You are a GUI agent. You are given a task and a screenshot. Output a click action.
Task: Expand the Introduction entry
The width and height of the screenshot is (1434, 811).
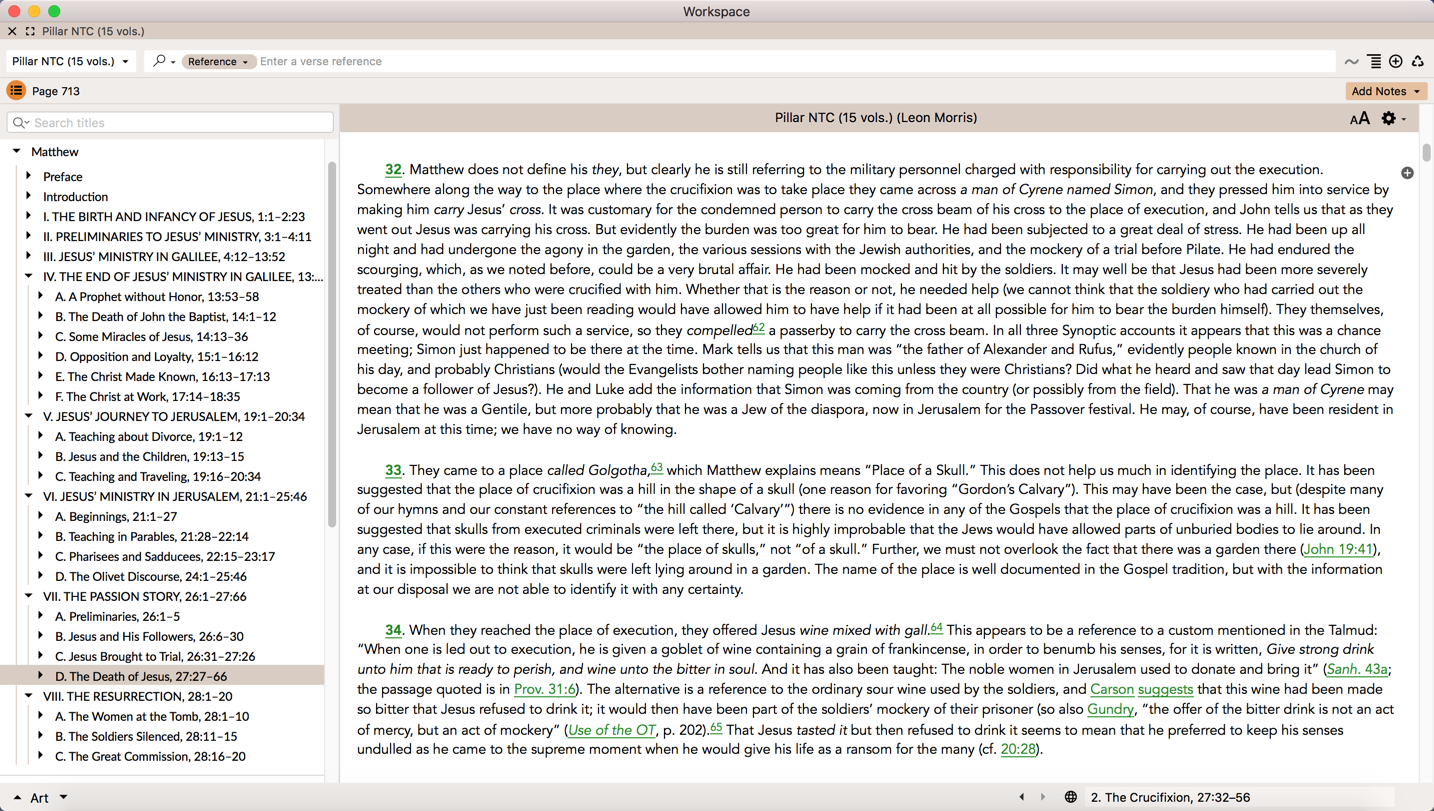[x=29, y=196]
